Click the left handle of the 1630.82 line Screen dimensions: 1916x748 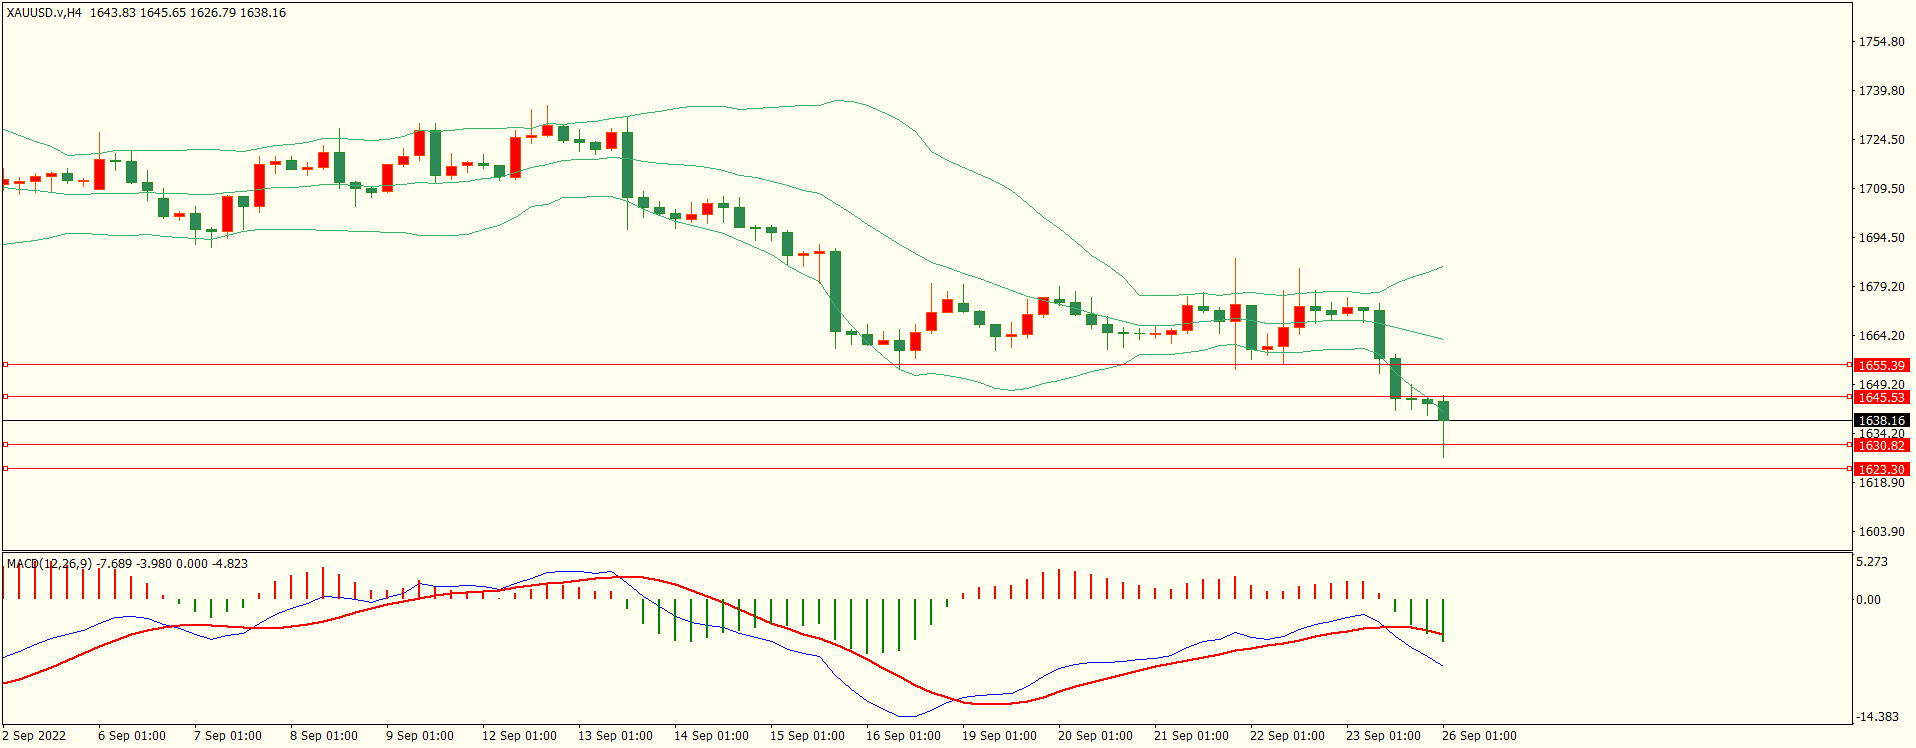[5, 445]
